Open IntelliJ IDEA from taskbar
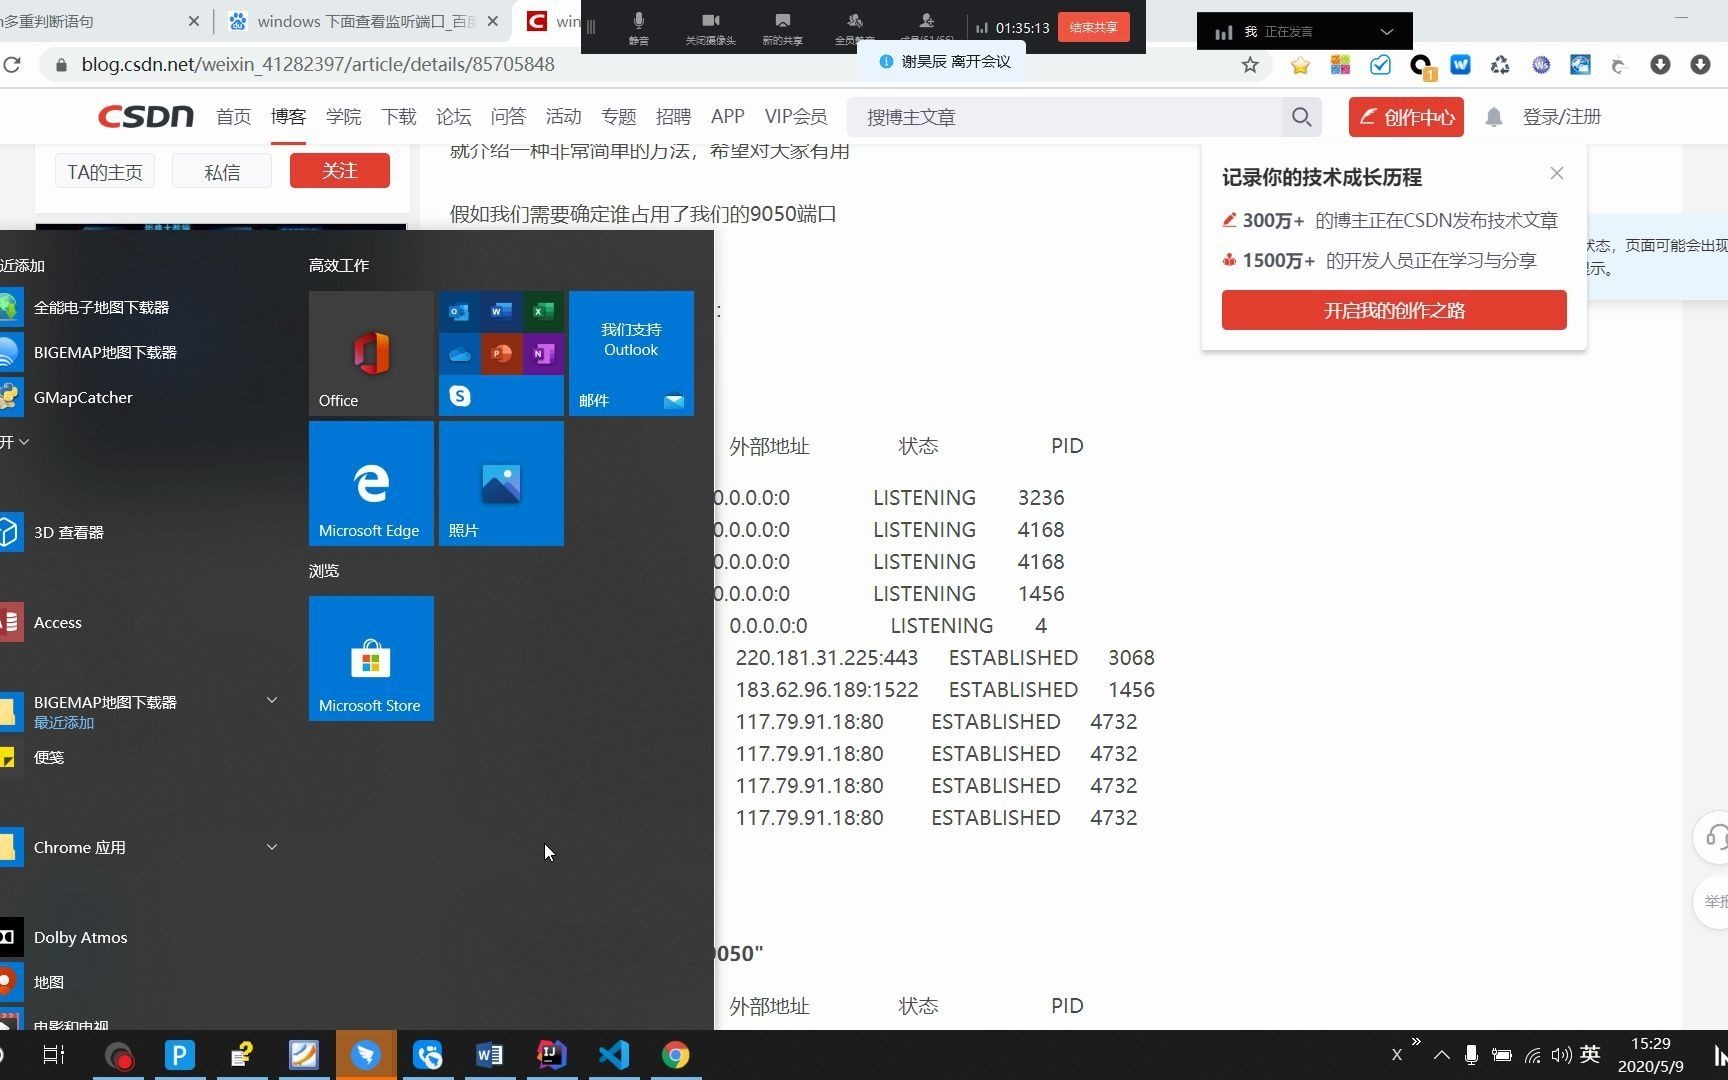Image resolution: width=1728 pixels, height=1080 pixels. coord(551,1055)
